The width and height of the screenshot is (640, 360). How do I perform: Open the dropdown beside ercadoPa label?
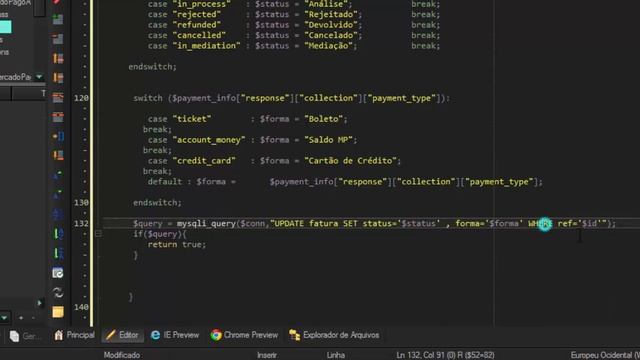pos(39,76)
